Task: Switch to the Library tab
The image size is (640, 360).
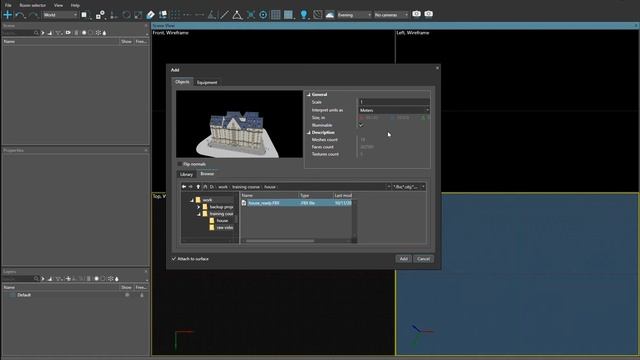Action: tap(186, 174)
